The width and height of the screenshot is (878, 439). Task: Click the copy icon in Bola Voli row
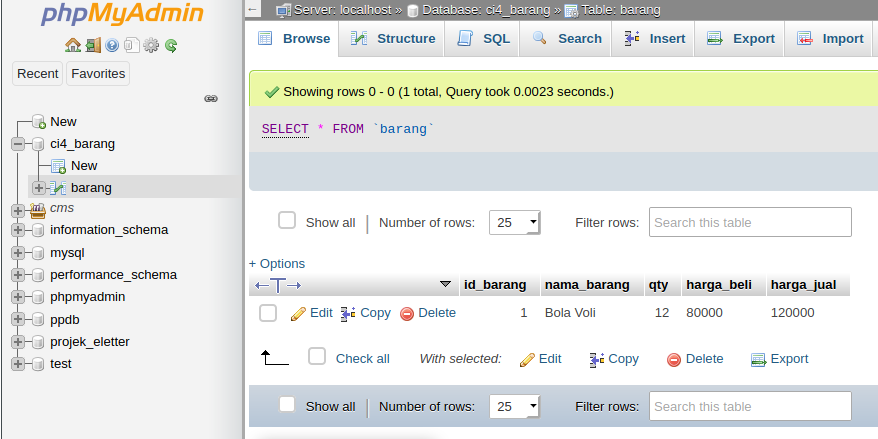coord(348,314)
